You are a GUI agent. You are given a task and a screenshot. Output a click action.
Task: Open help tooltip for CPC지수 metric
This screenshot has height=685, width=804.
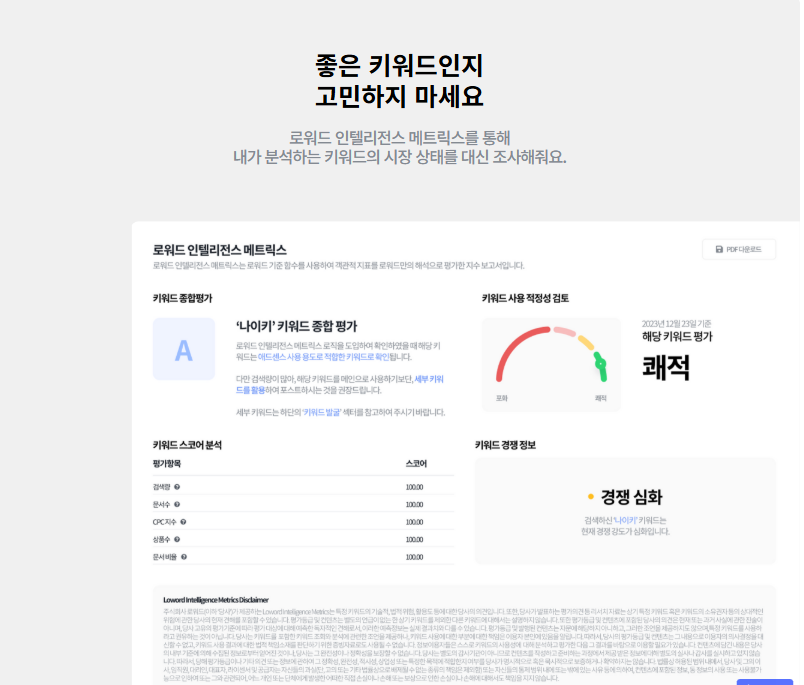pyautogui.click(x=185, y=522)
